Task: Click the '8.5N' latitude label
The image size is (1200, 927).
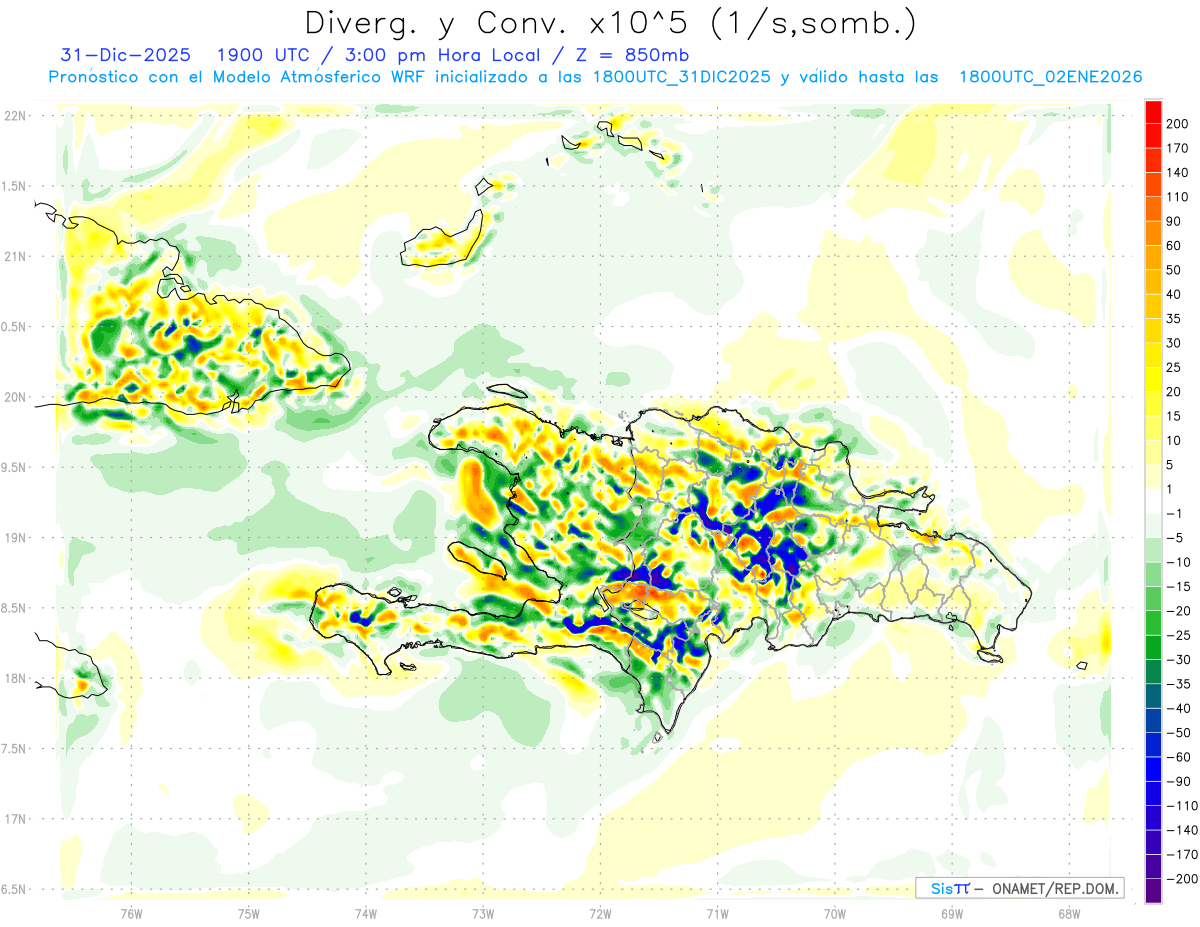Action: tap(15, 608)
